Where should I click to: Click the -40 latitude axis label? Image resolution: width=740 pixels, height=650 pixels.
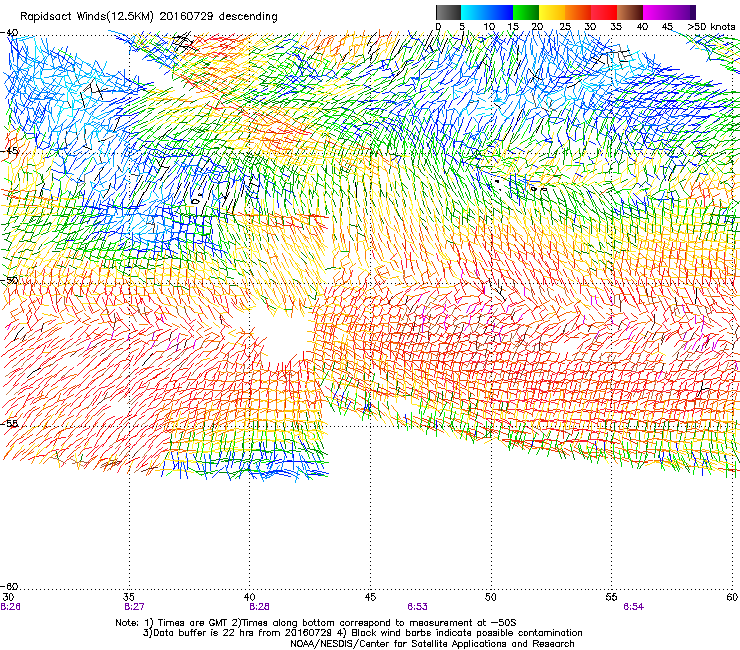9,33
